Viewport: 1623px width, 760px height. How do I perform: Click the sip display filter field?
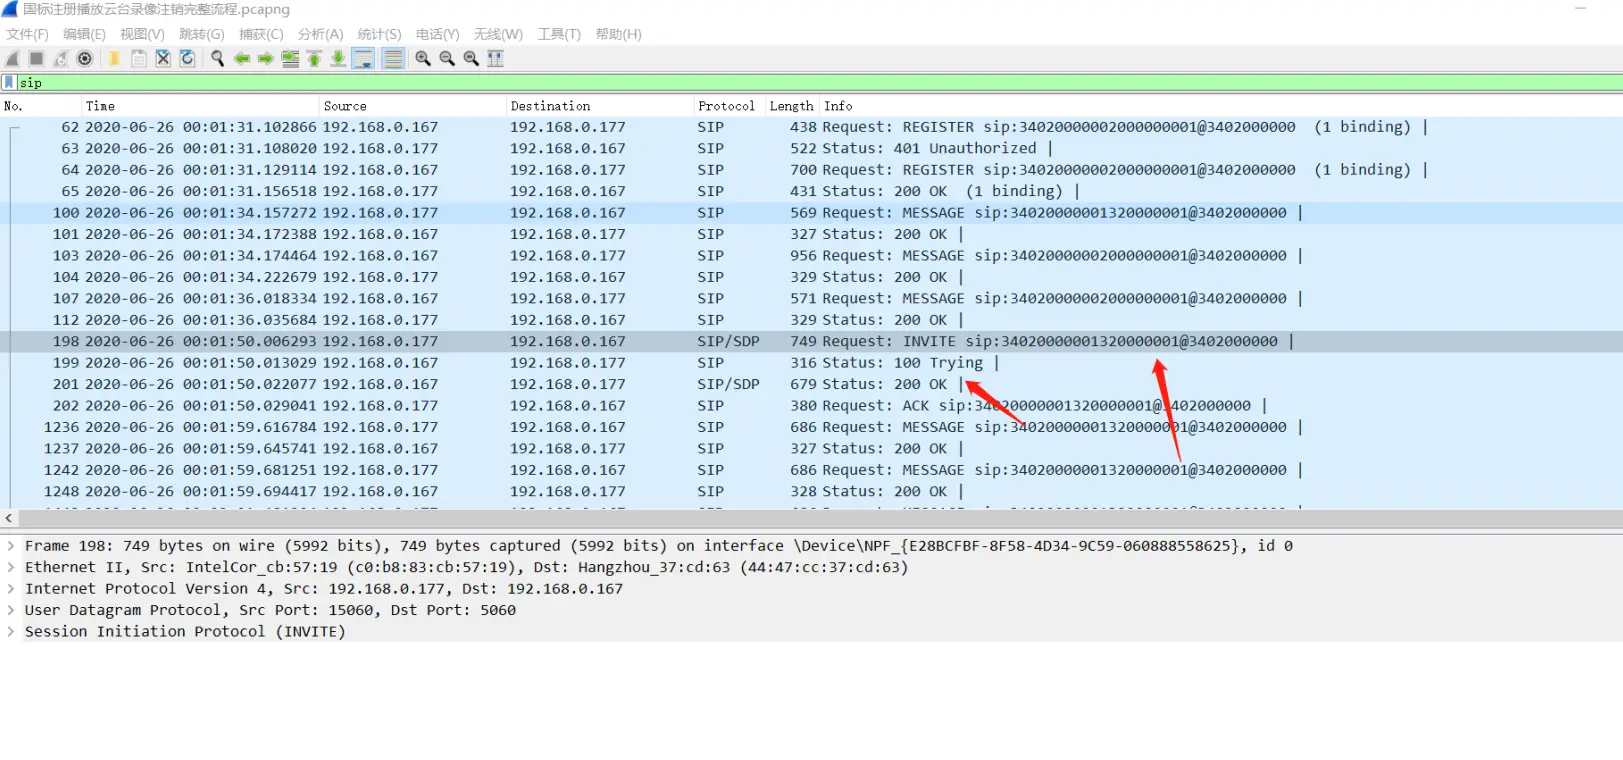[x=800, y=82]
